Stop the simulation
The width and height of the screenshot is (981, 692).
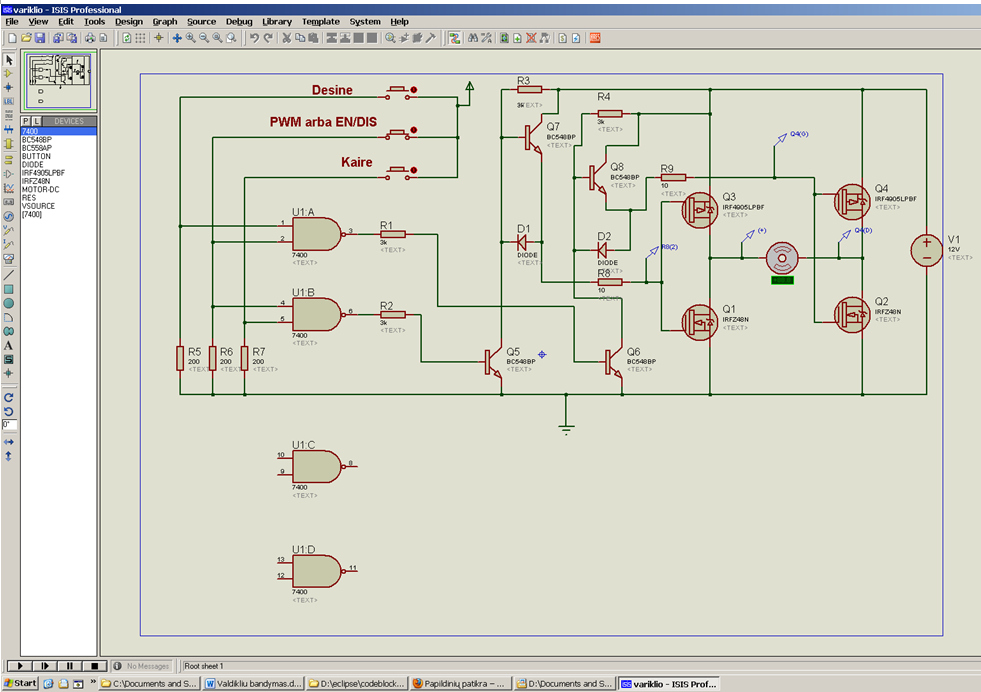pyautogui.click(x=94, y=666)
